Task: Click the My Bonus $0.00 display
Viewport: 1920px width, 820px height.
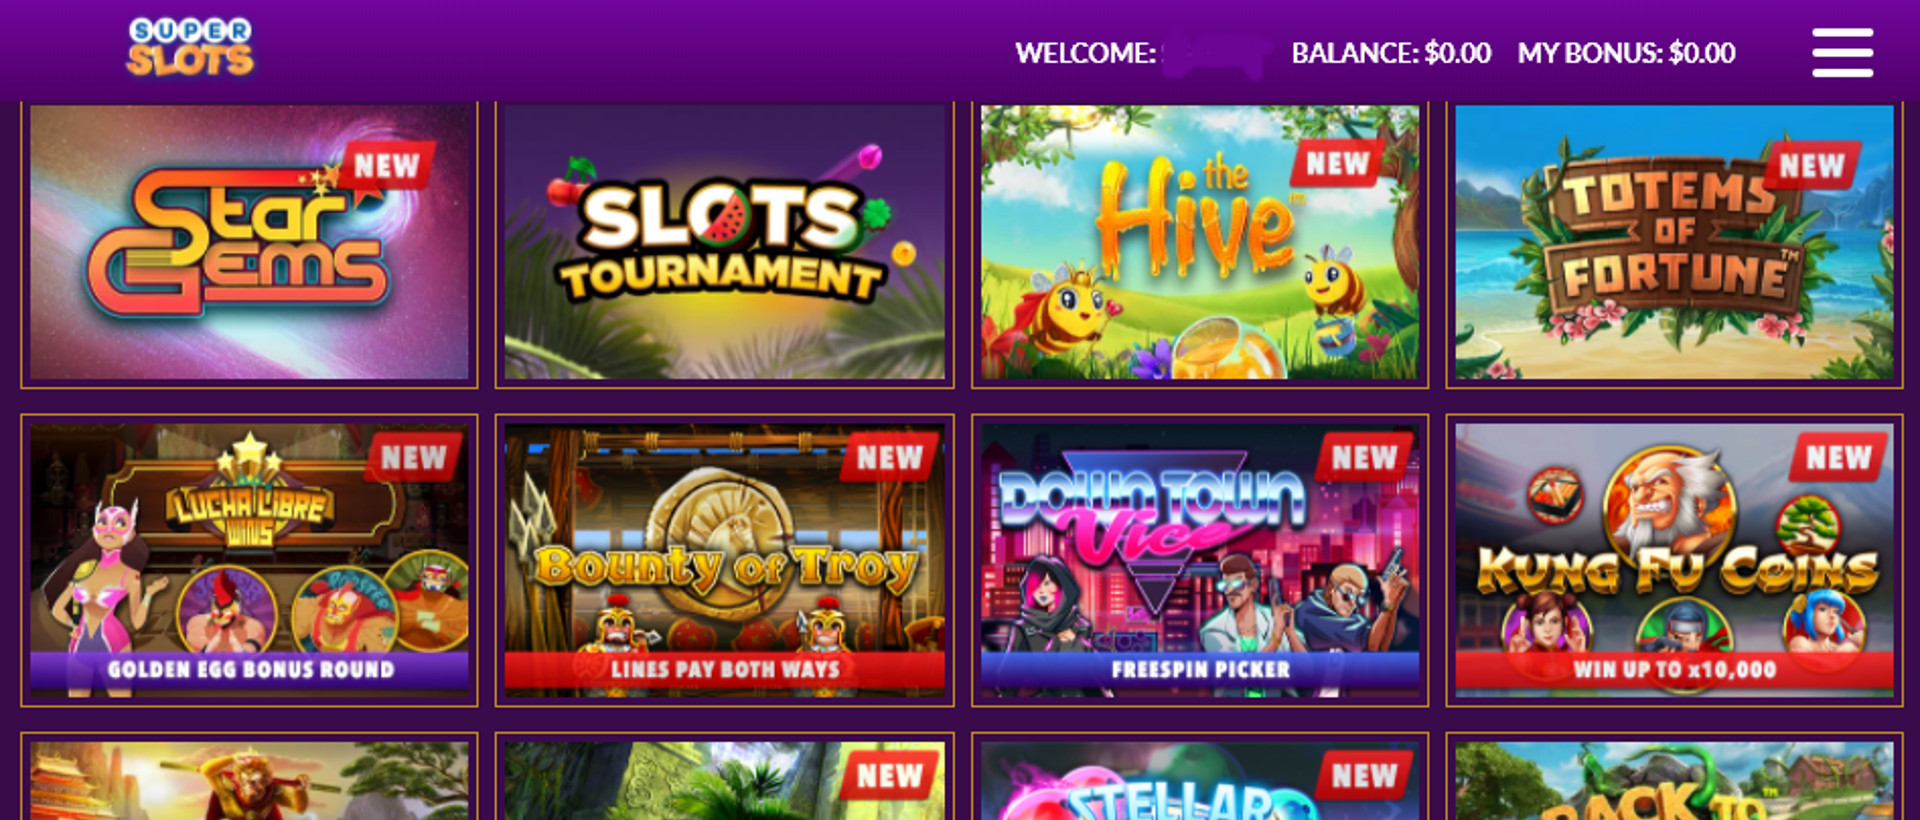Action: click(1626, 53)
